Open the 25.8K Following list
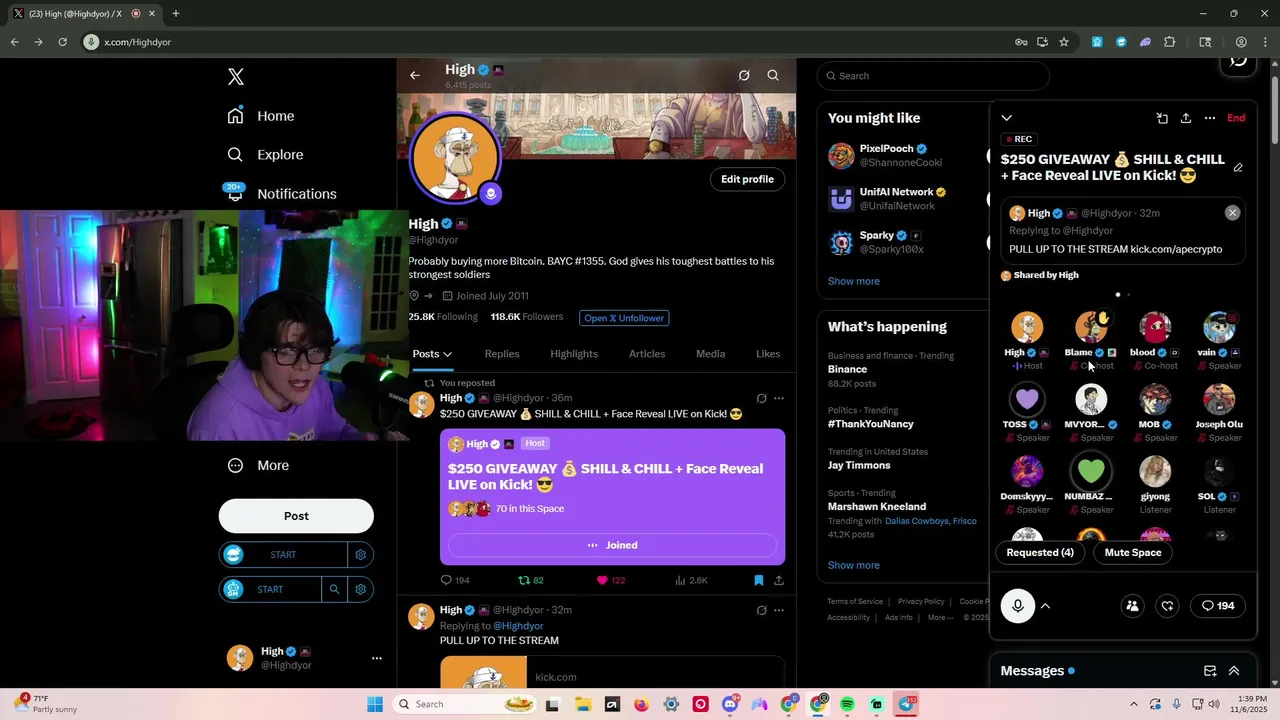The height and width of the screenshot is (720, 1280). click(x=443, y=317)
